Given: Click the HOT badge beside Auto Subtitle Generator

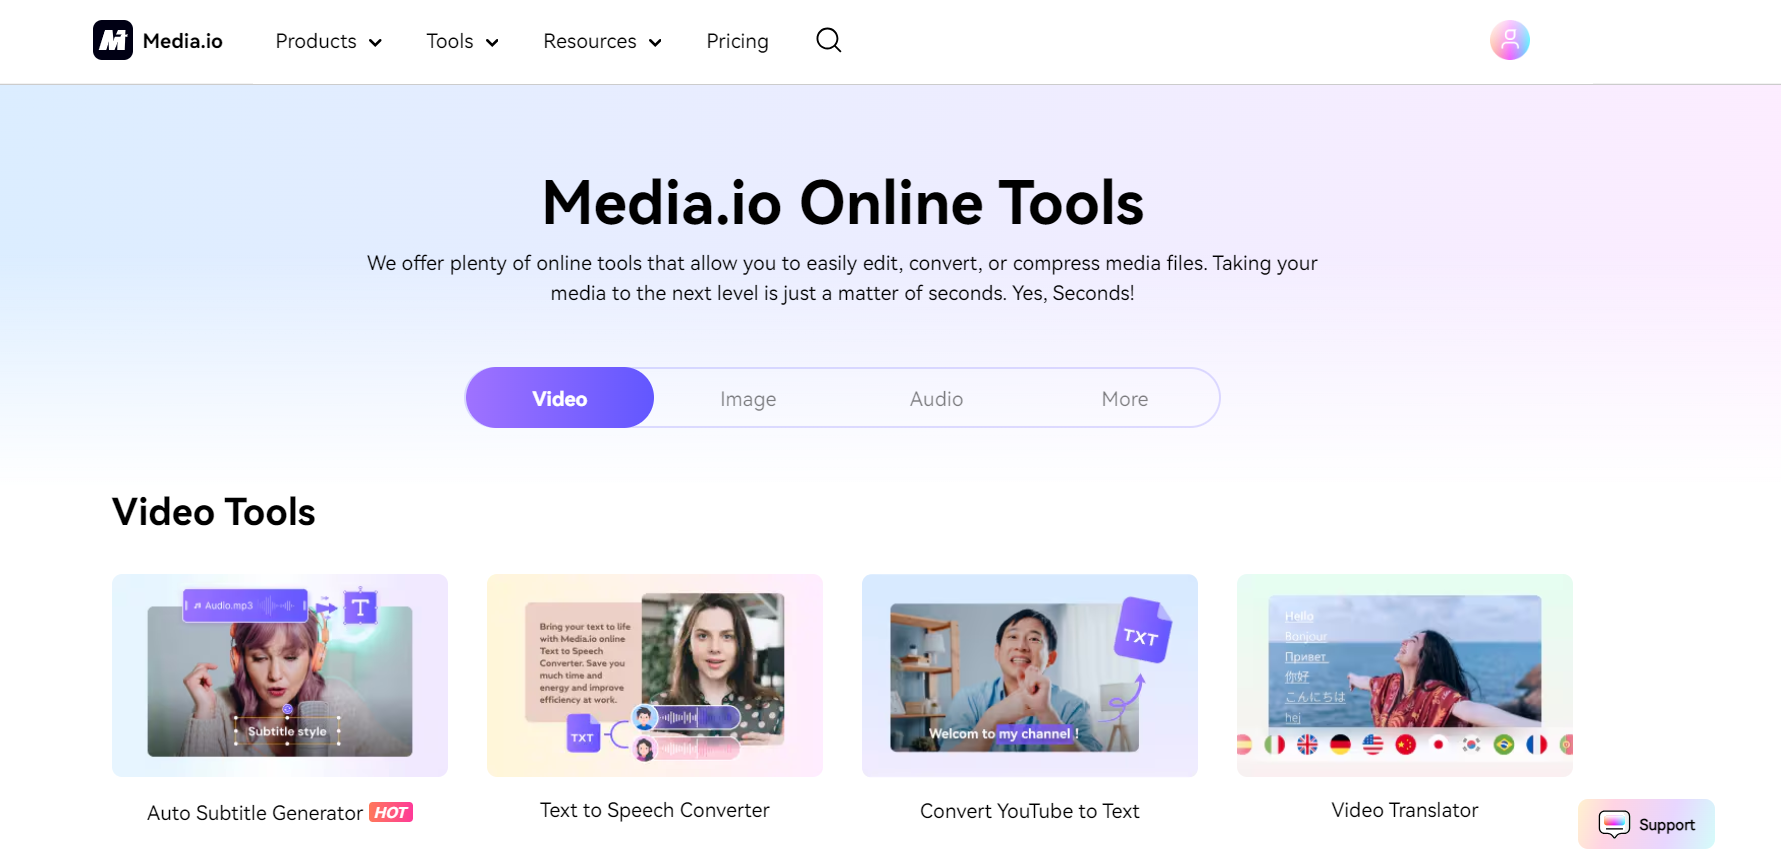Looking at the screenshot, I should tap(391, 812).
